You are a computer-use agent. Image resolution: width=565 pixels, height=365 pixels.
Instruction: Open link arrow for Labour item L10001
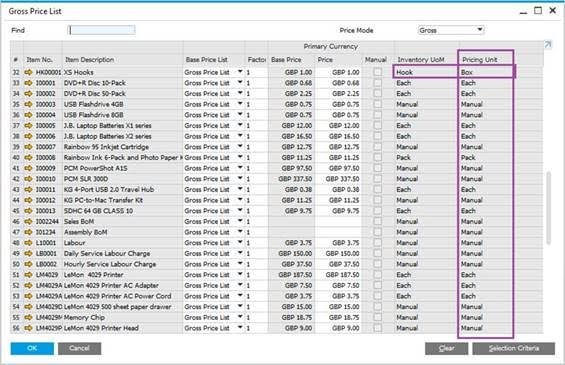(28, 243)
